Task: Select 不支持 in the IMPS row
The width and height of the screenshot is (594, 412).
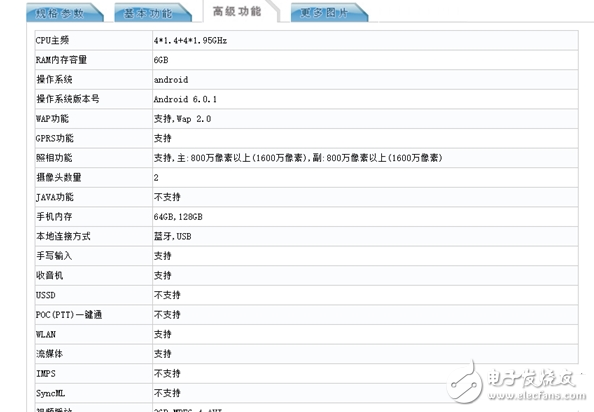Action: (x=167, y=374)
